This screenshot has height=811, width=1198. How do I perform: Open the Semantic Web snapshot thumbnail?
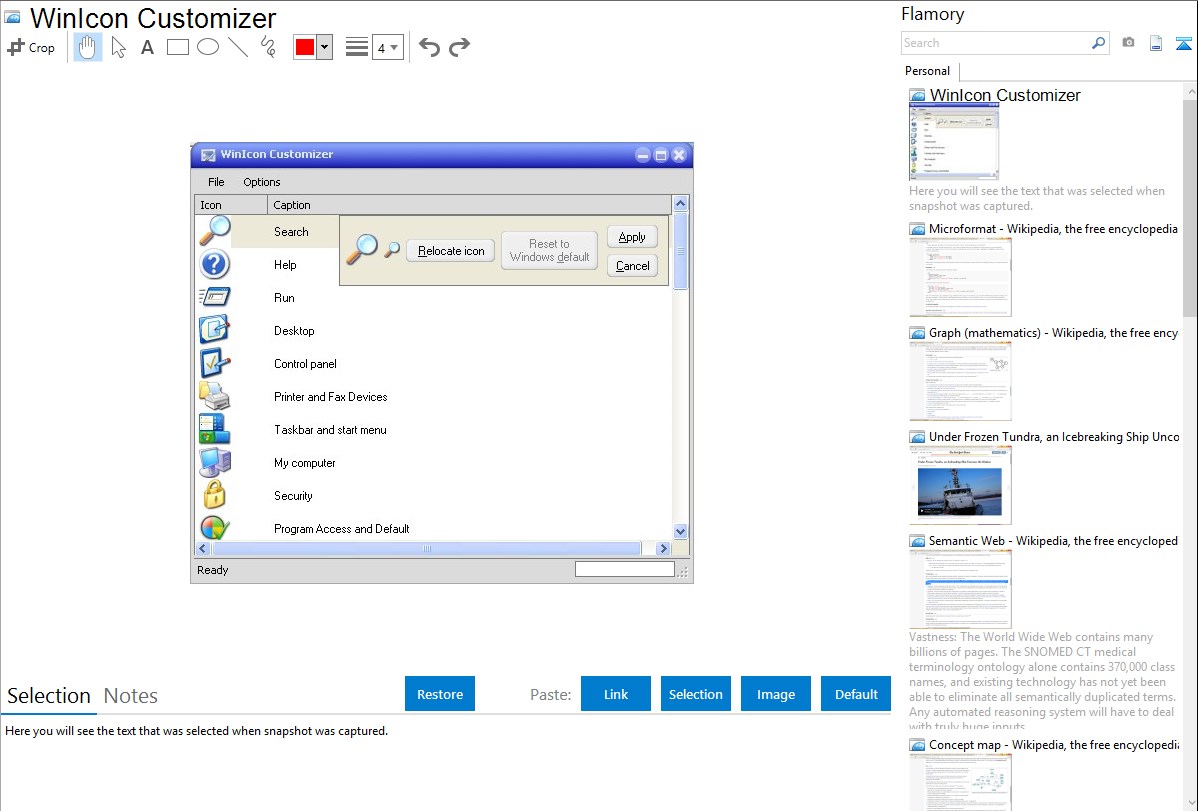pos(960,589)
